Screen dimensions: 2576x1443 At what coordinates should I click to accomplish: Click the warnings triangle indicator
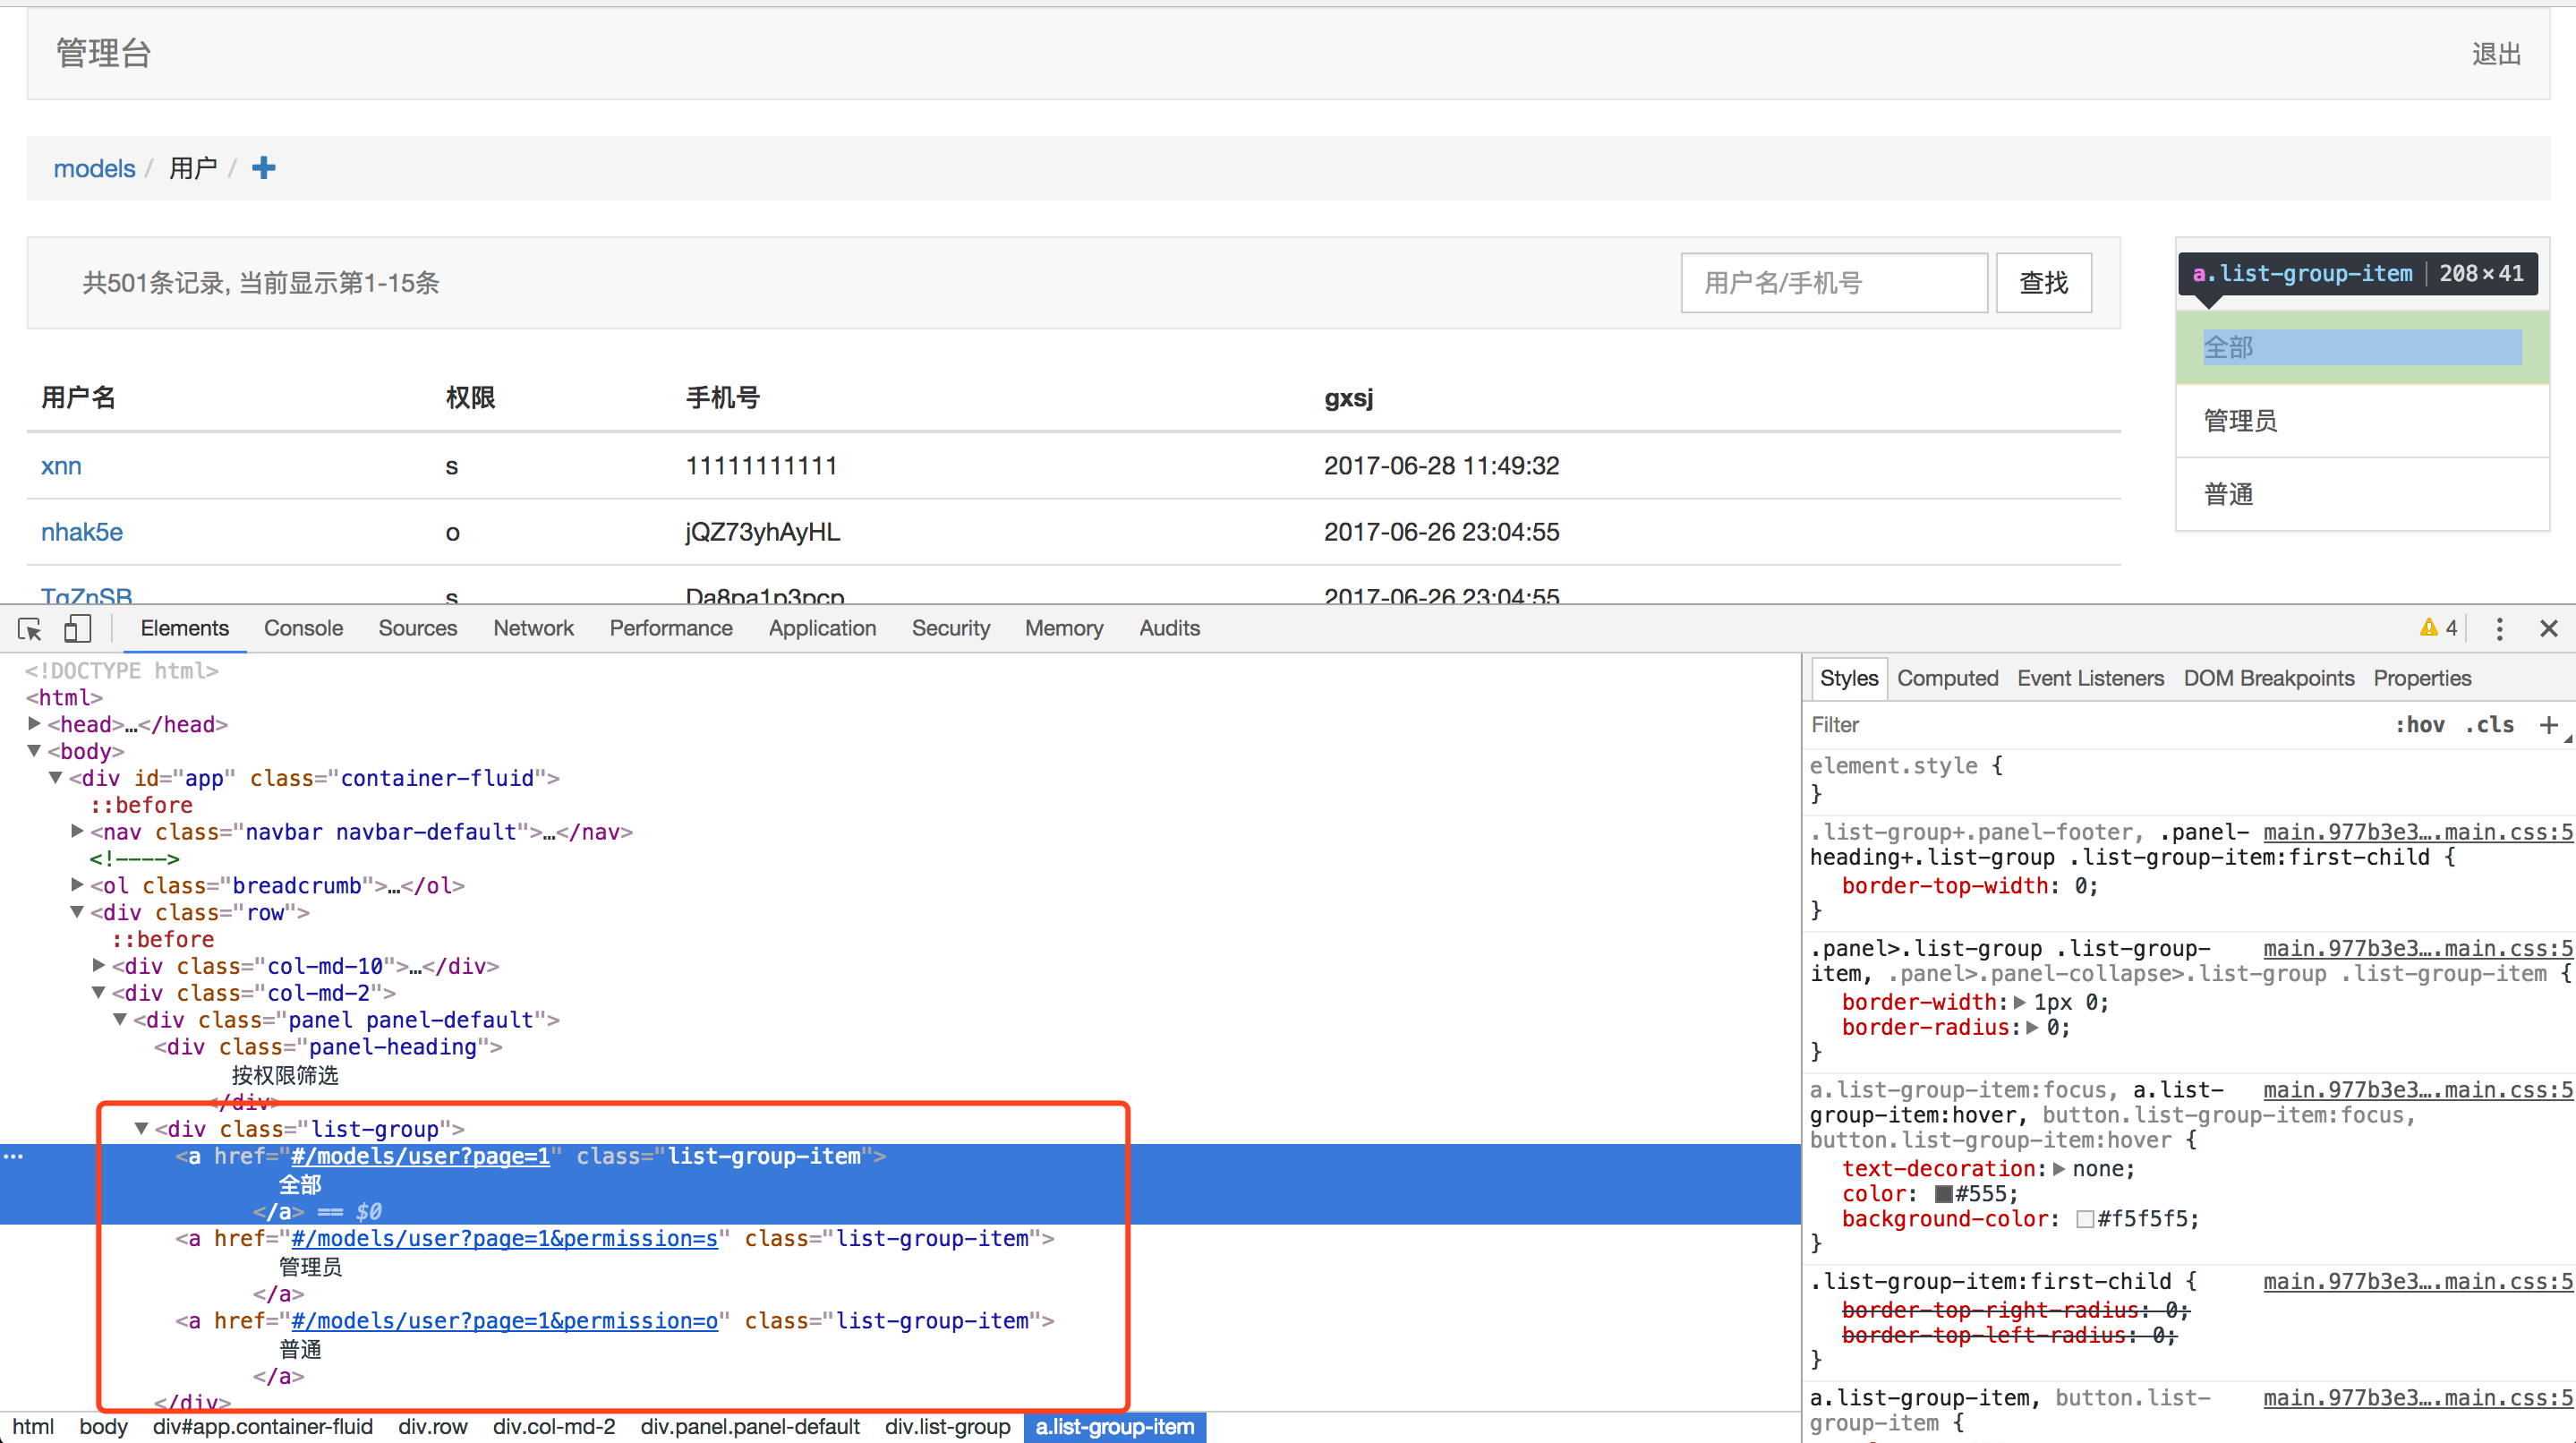pyautogui.click(x=2428, y=628)
